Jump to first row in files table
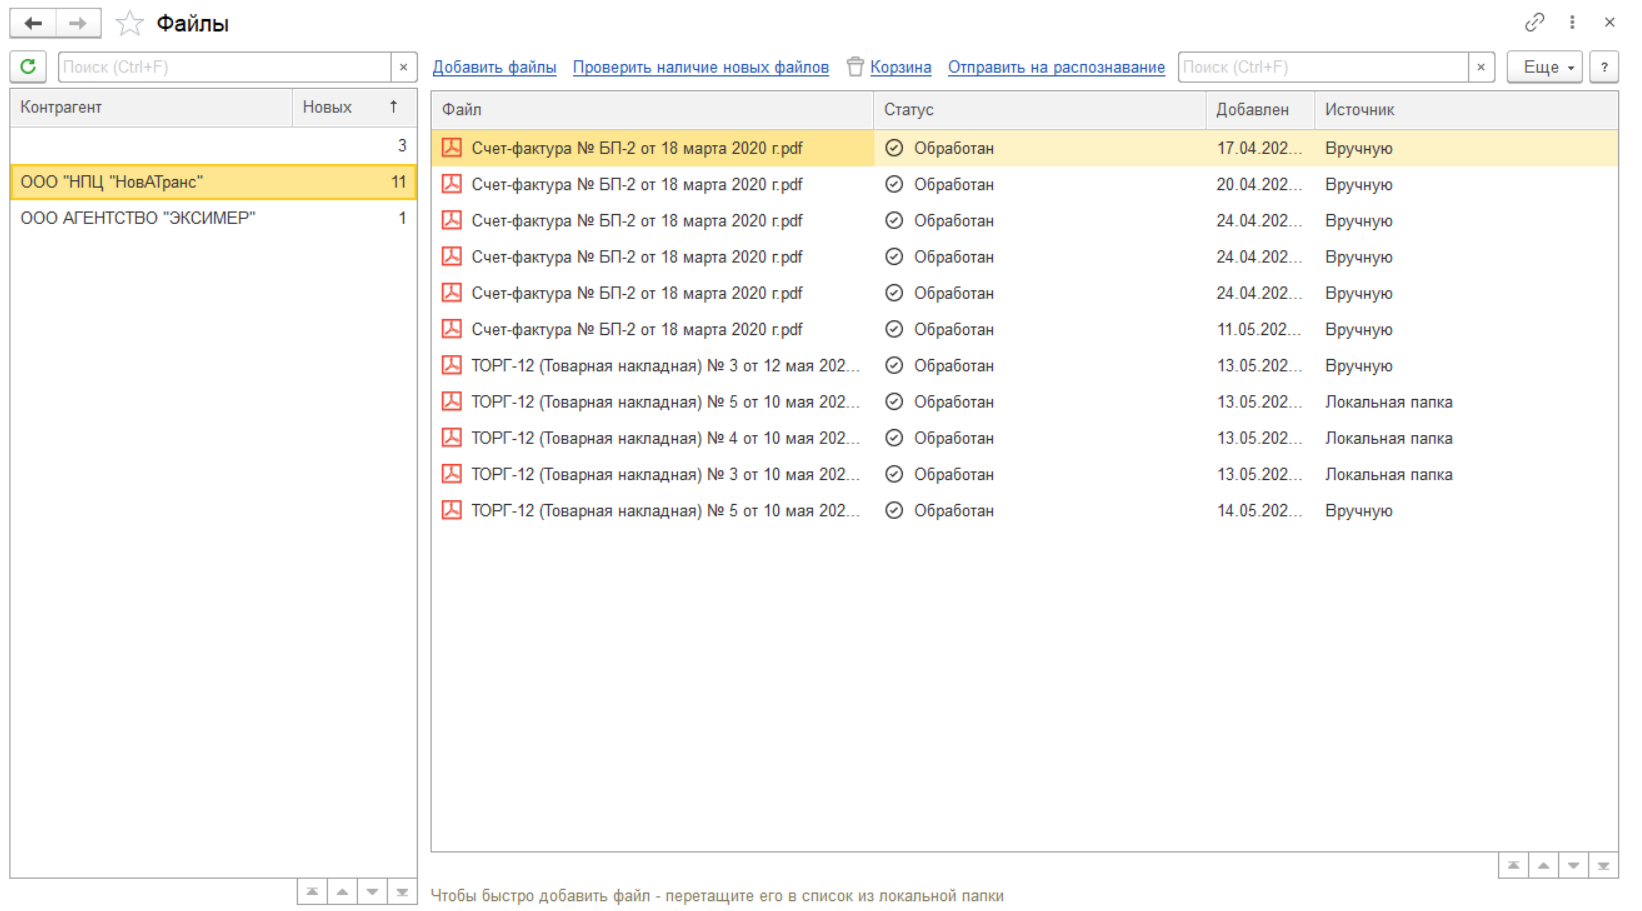This screenshot has width=1642, height=911. pyautogui.click(x=1513, y=865)
